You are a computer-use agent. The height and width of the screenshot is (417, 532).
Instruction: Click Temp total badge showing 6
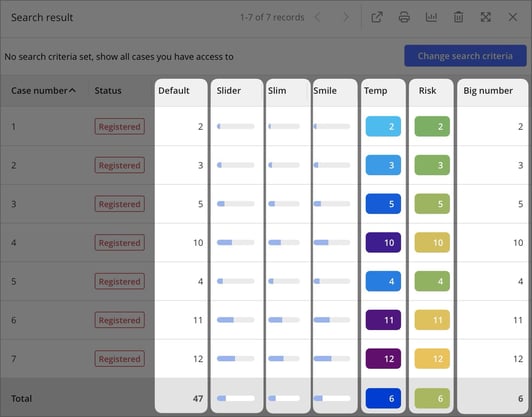pos(383,398)
